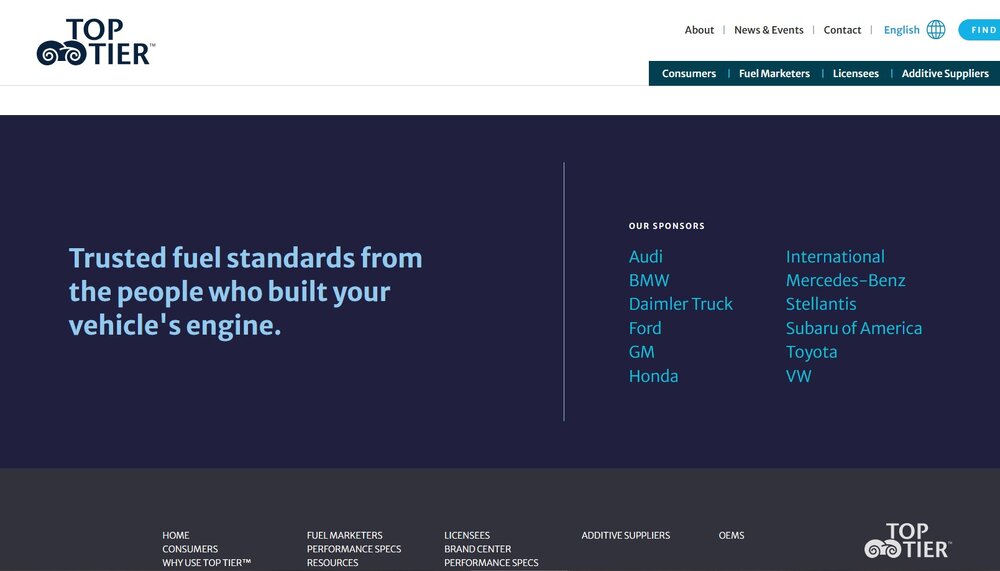Click the TOP TIER logo in footer
The height and width of the screenshot is (571, 1000).
908,540
